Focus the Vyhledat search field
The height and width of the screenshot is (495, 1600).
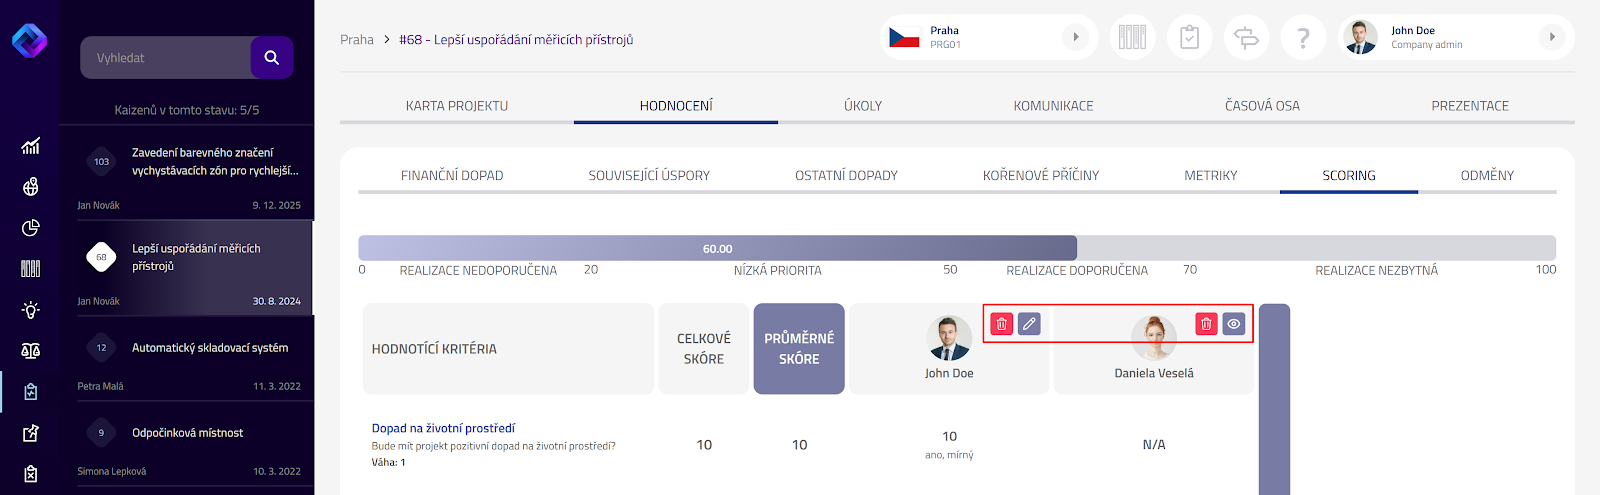click(166, 58)
